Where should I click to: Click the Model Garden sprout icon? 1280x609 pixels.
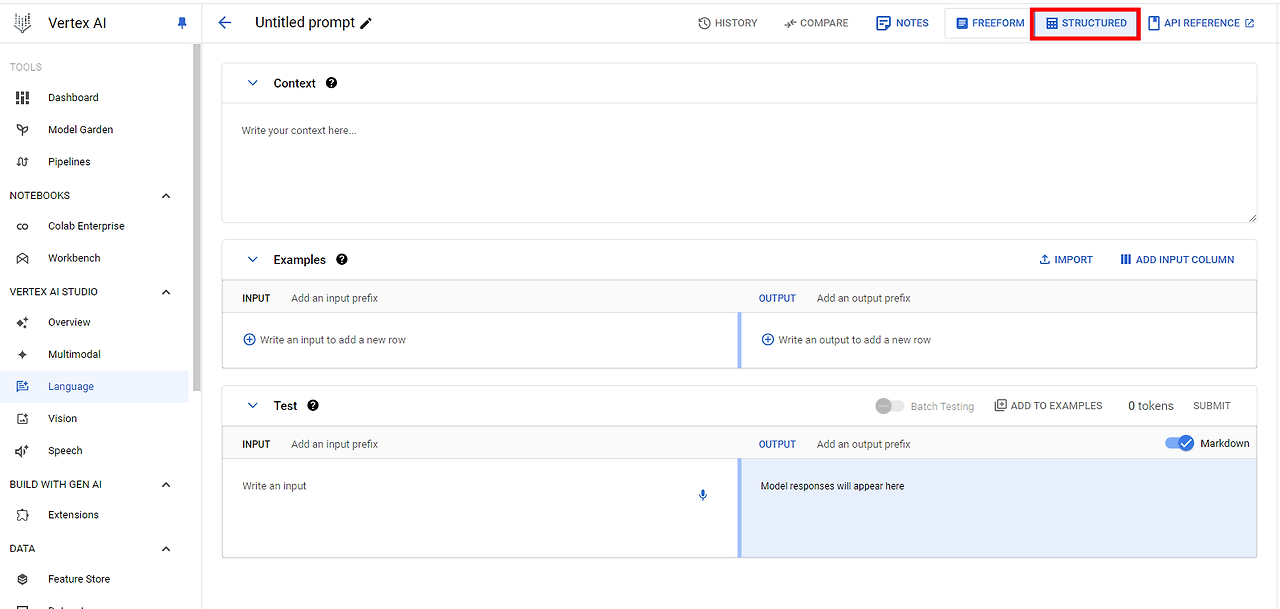coord(23,129)
